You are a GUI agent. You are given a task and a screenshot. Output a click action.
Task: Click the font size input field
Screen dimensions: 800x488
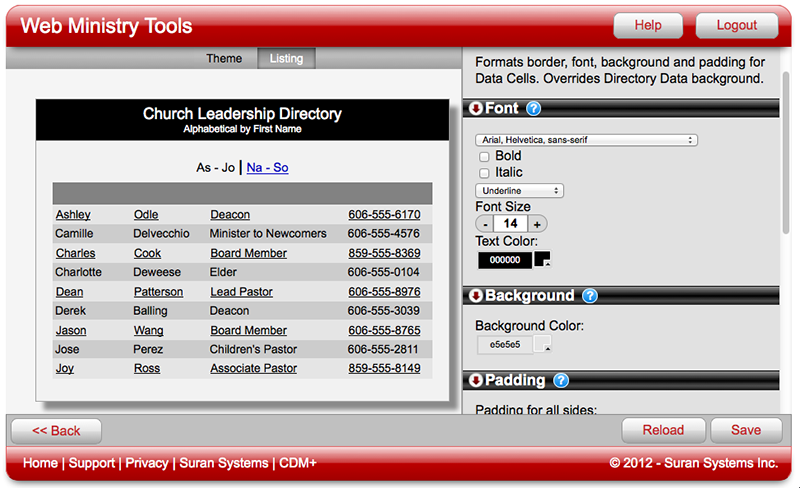point(510,224)
